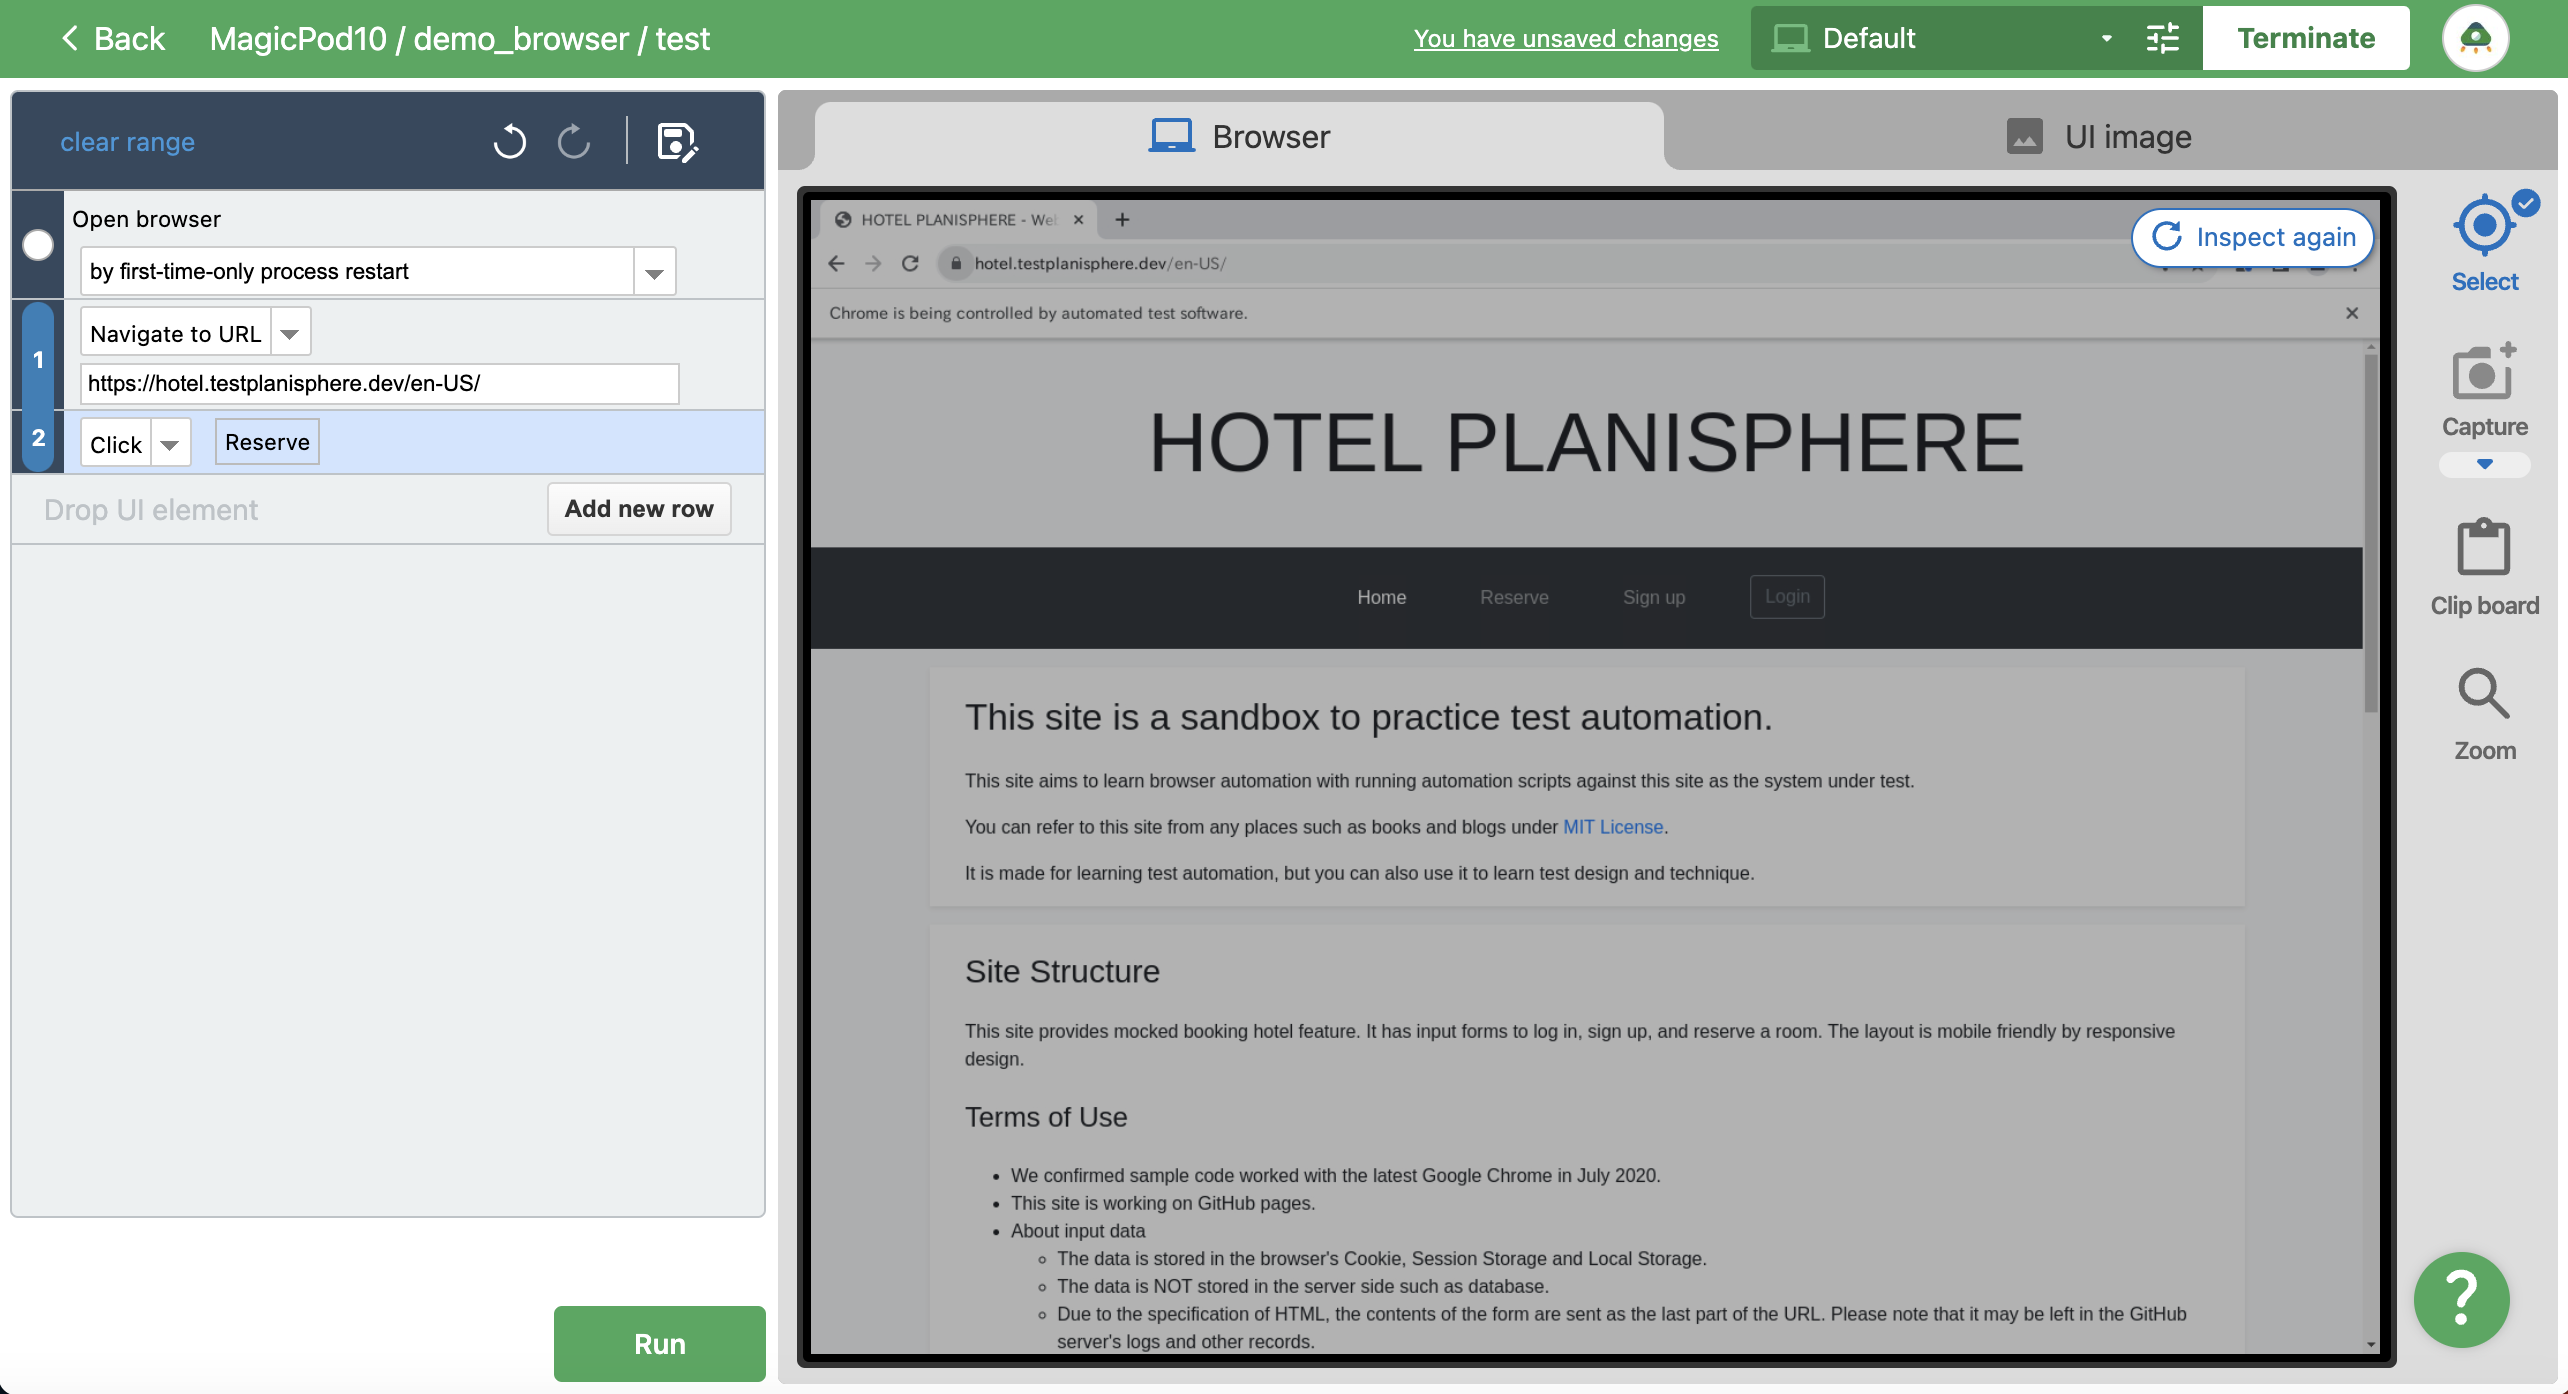Open the first-time-only process restart dropdown

tap(654, 270)
